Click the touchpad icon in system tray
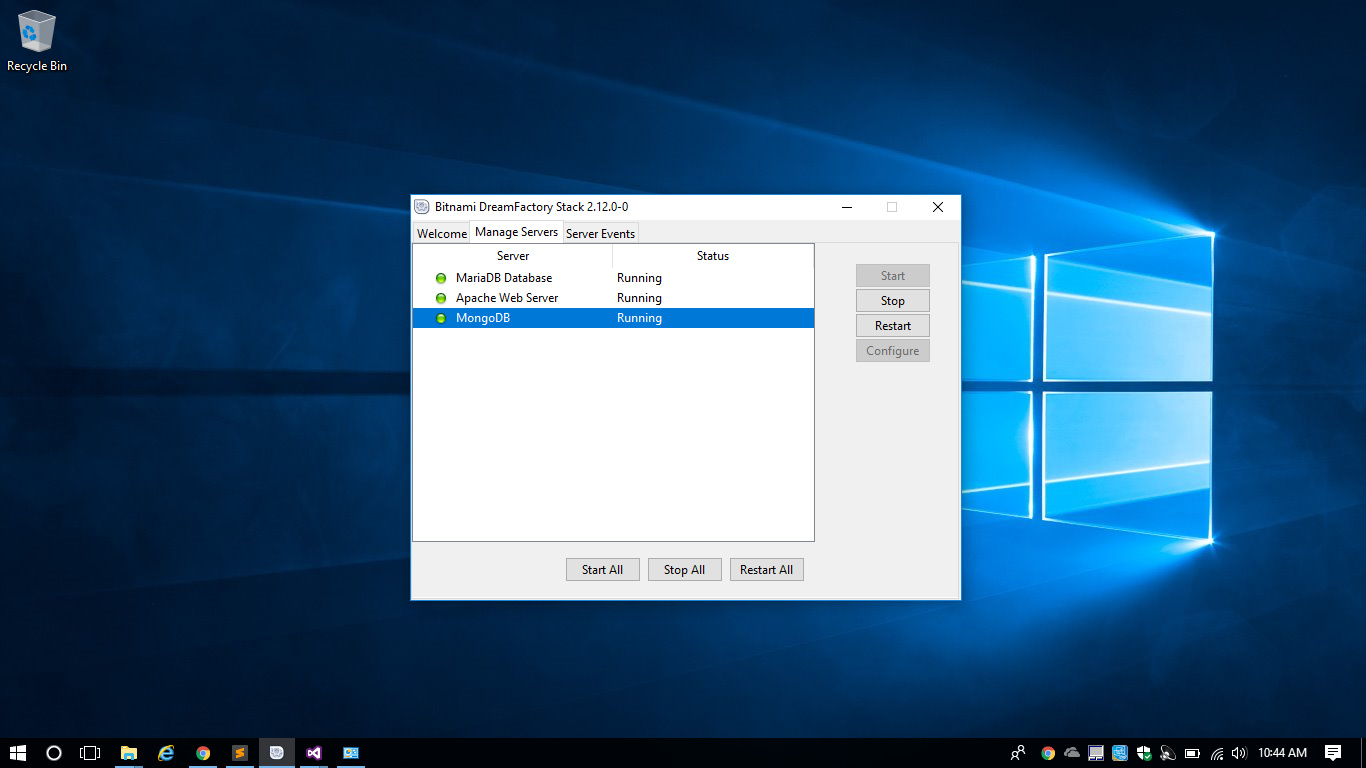The width and height of the screenshot is (1366, 768). pyautogui.click(x=1096, y=753)
